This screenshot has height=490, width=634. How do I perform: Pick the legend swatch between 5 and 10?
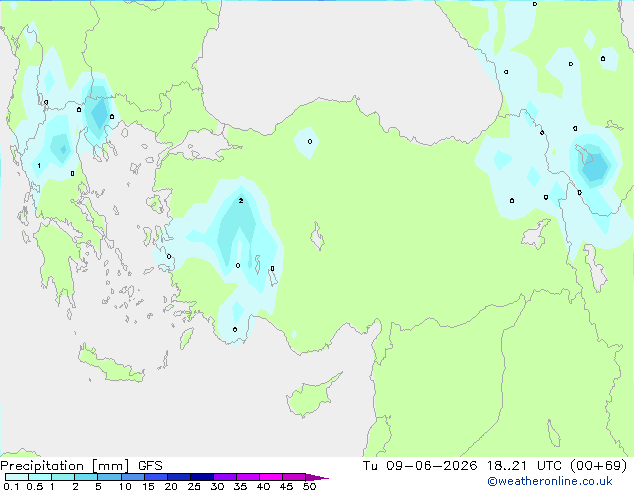pyautogui.click(x=109, y=477)
